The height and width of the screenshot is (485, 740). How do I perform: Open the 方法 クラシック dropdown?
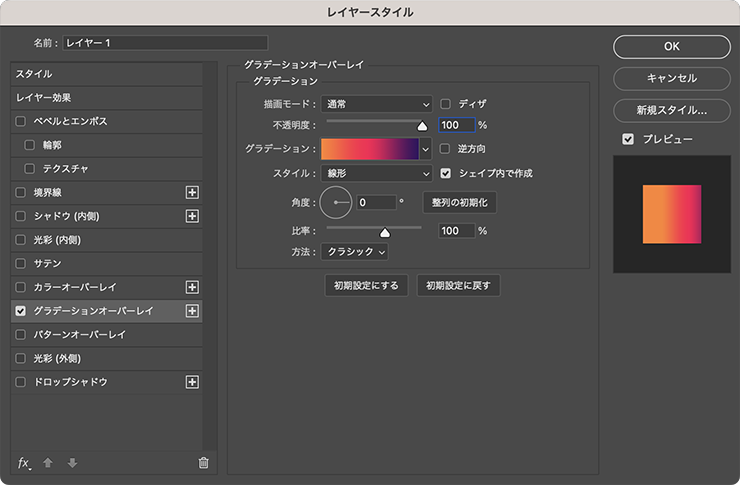[x=354, y=252]
